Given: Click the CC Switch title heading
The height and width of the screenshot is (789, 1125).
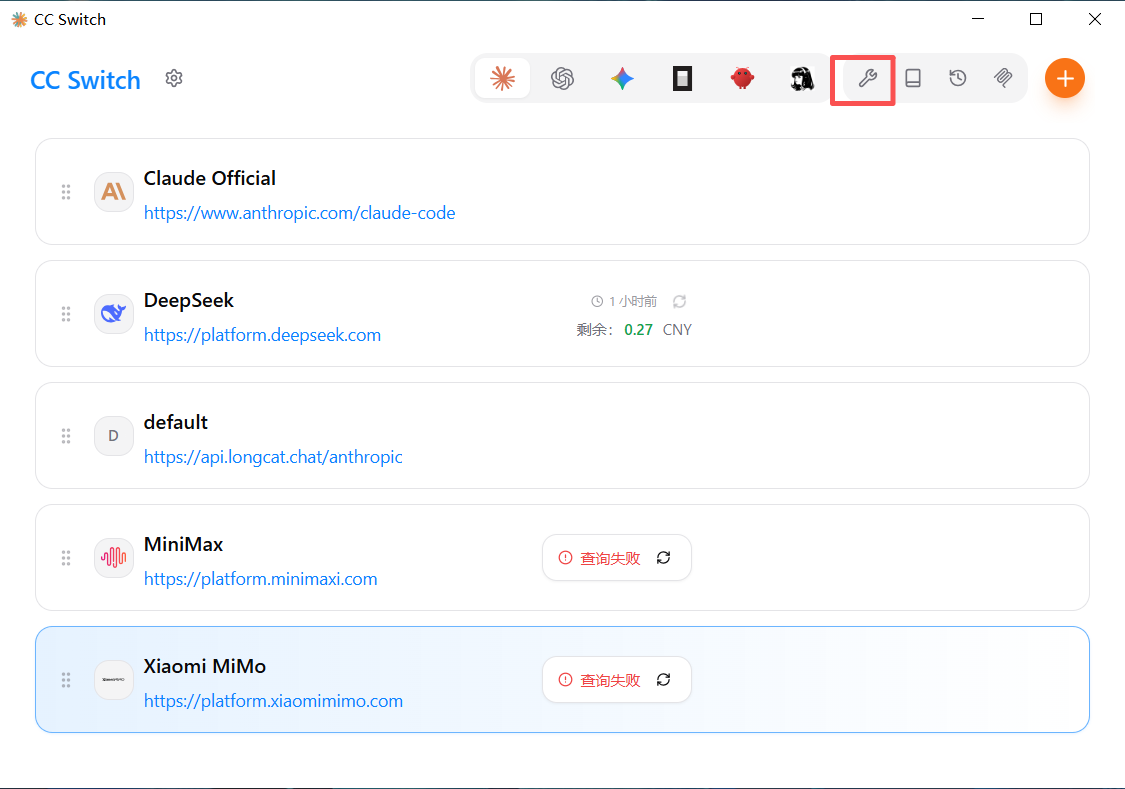Looking at the screenshot, I should (85, 80).
